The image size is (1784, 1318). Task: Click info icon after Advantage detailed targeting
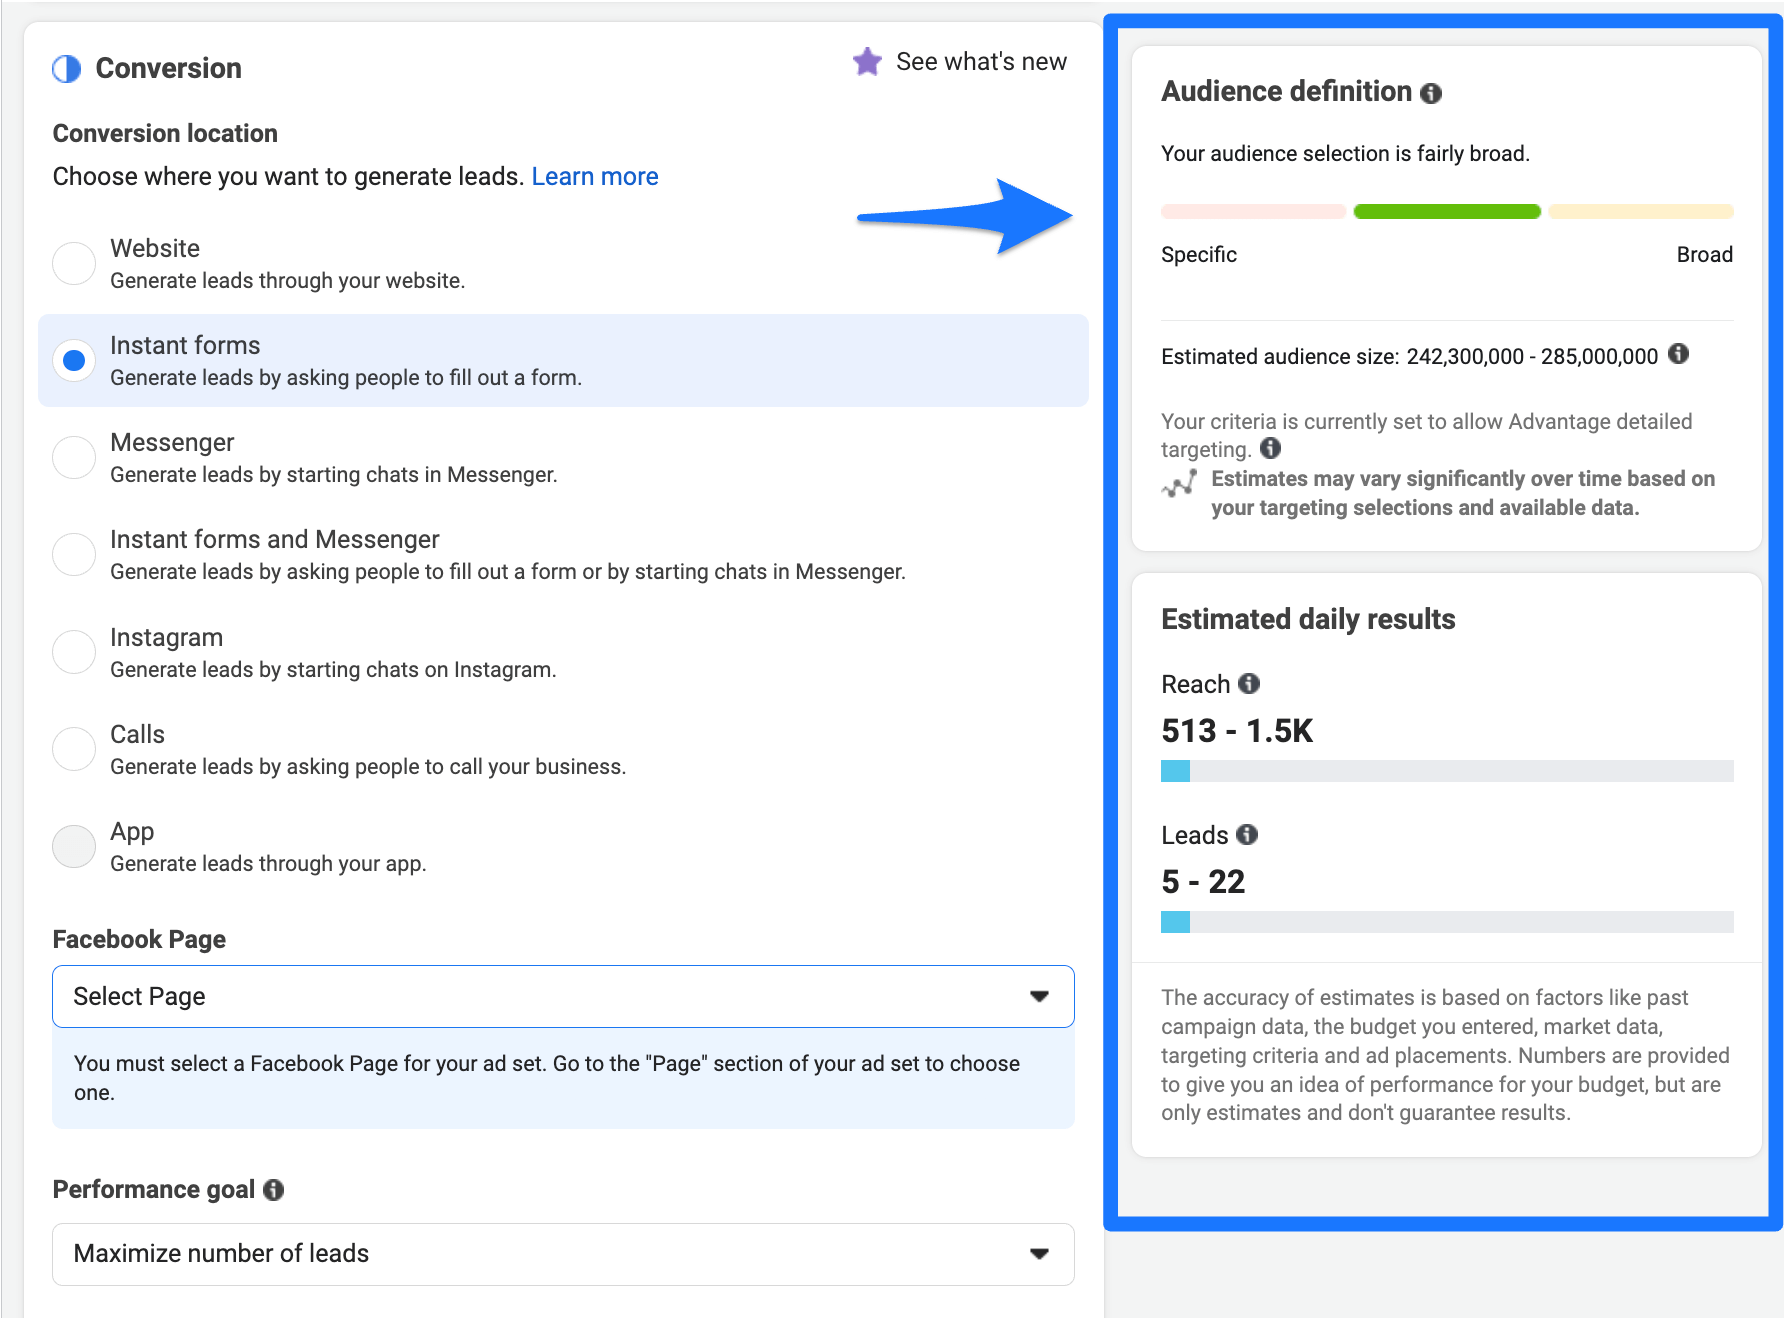(x=1270, y=448)
